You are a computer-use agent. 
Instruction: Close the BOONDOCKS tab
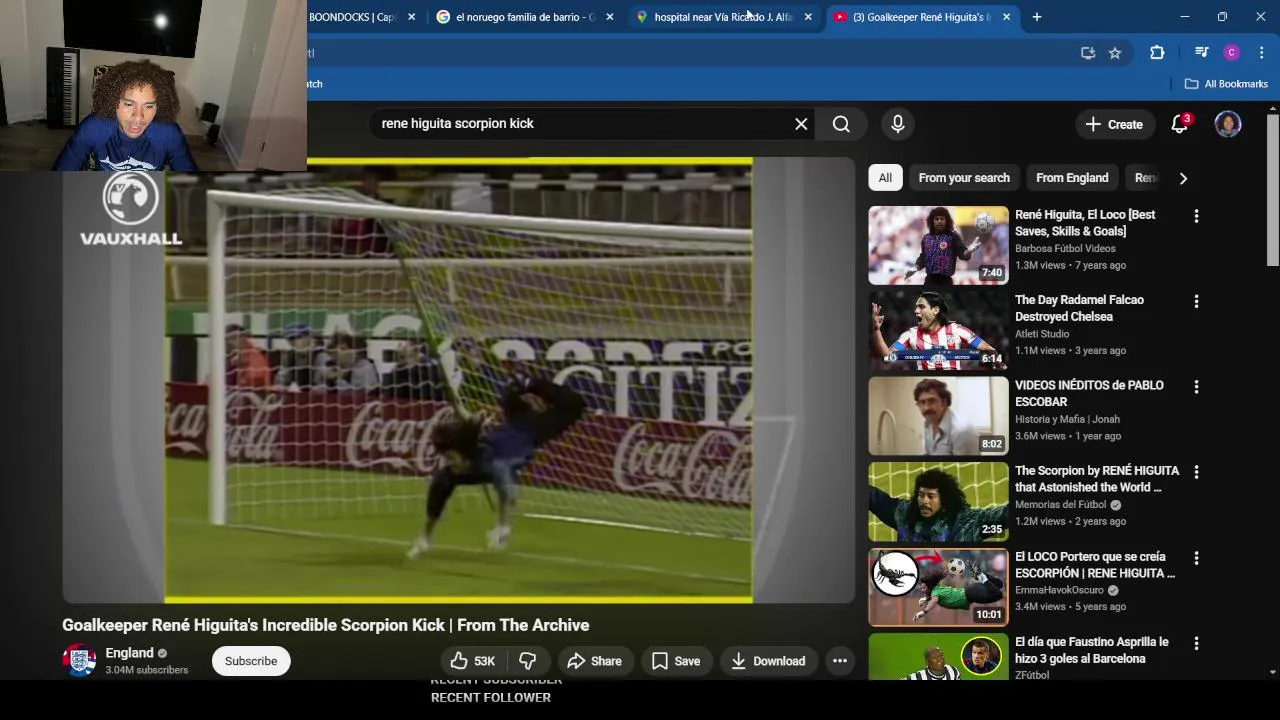[411, 17]
